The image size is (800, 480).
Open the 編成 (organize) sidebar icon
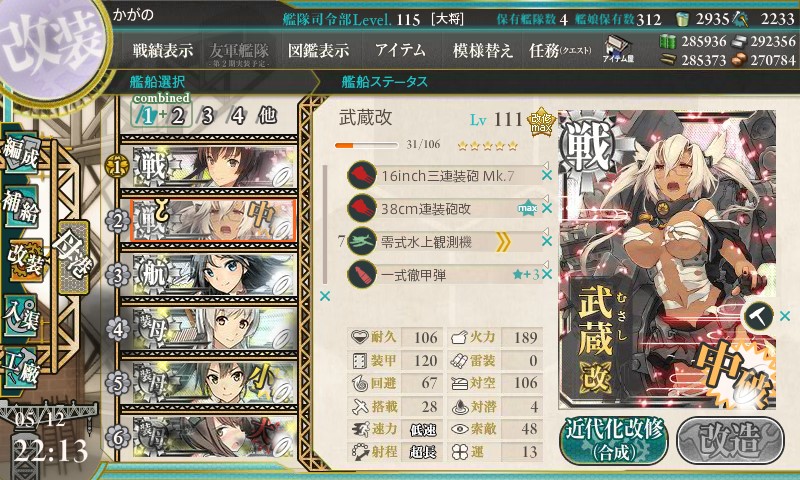pos(21,154)
